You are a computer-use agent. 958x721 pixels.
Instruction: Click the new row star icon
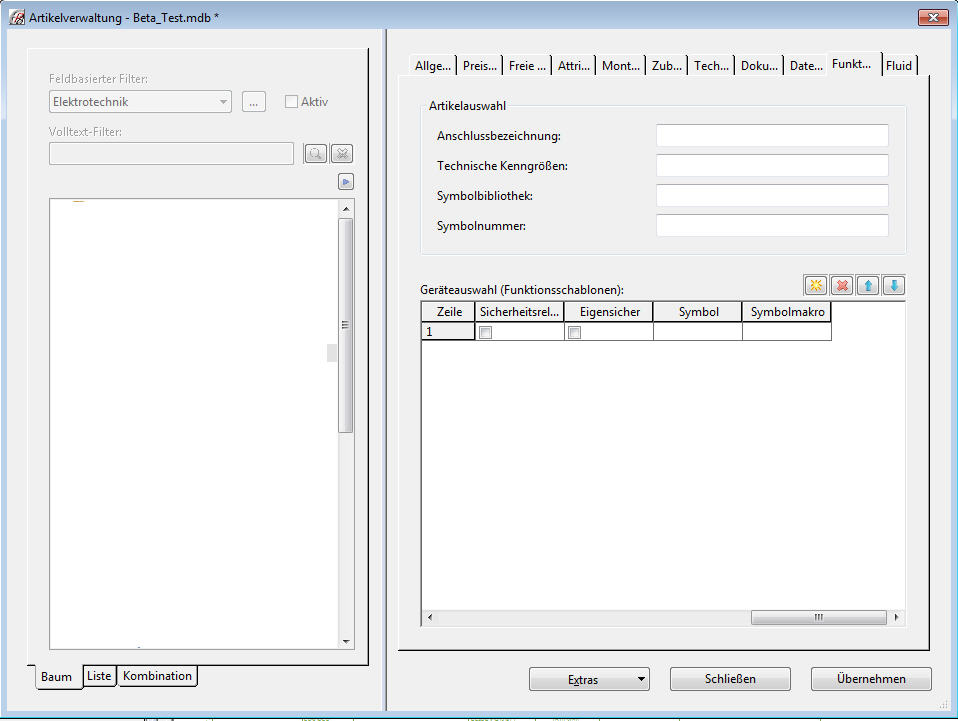[x=816, y=285]
